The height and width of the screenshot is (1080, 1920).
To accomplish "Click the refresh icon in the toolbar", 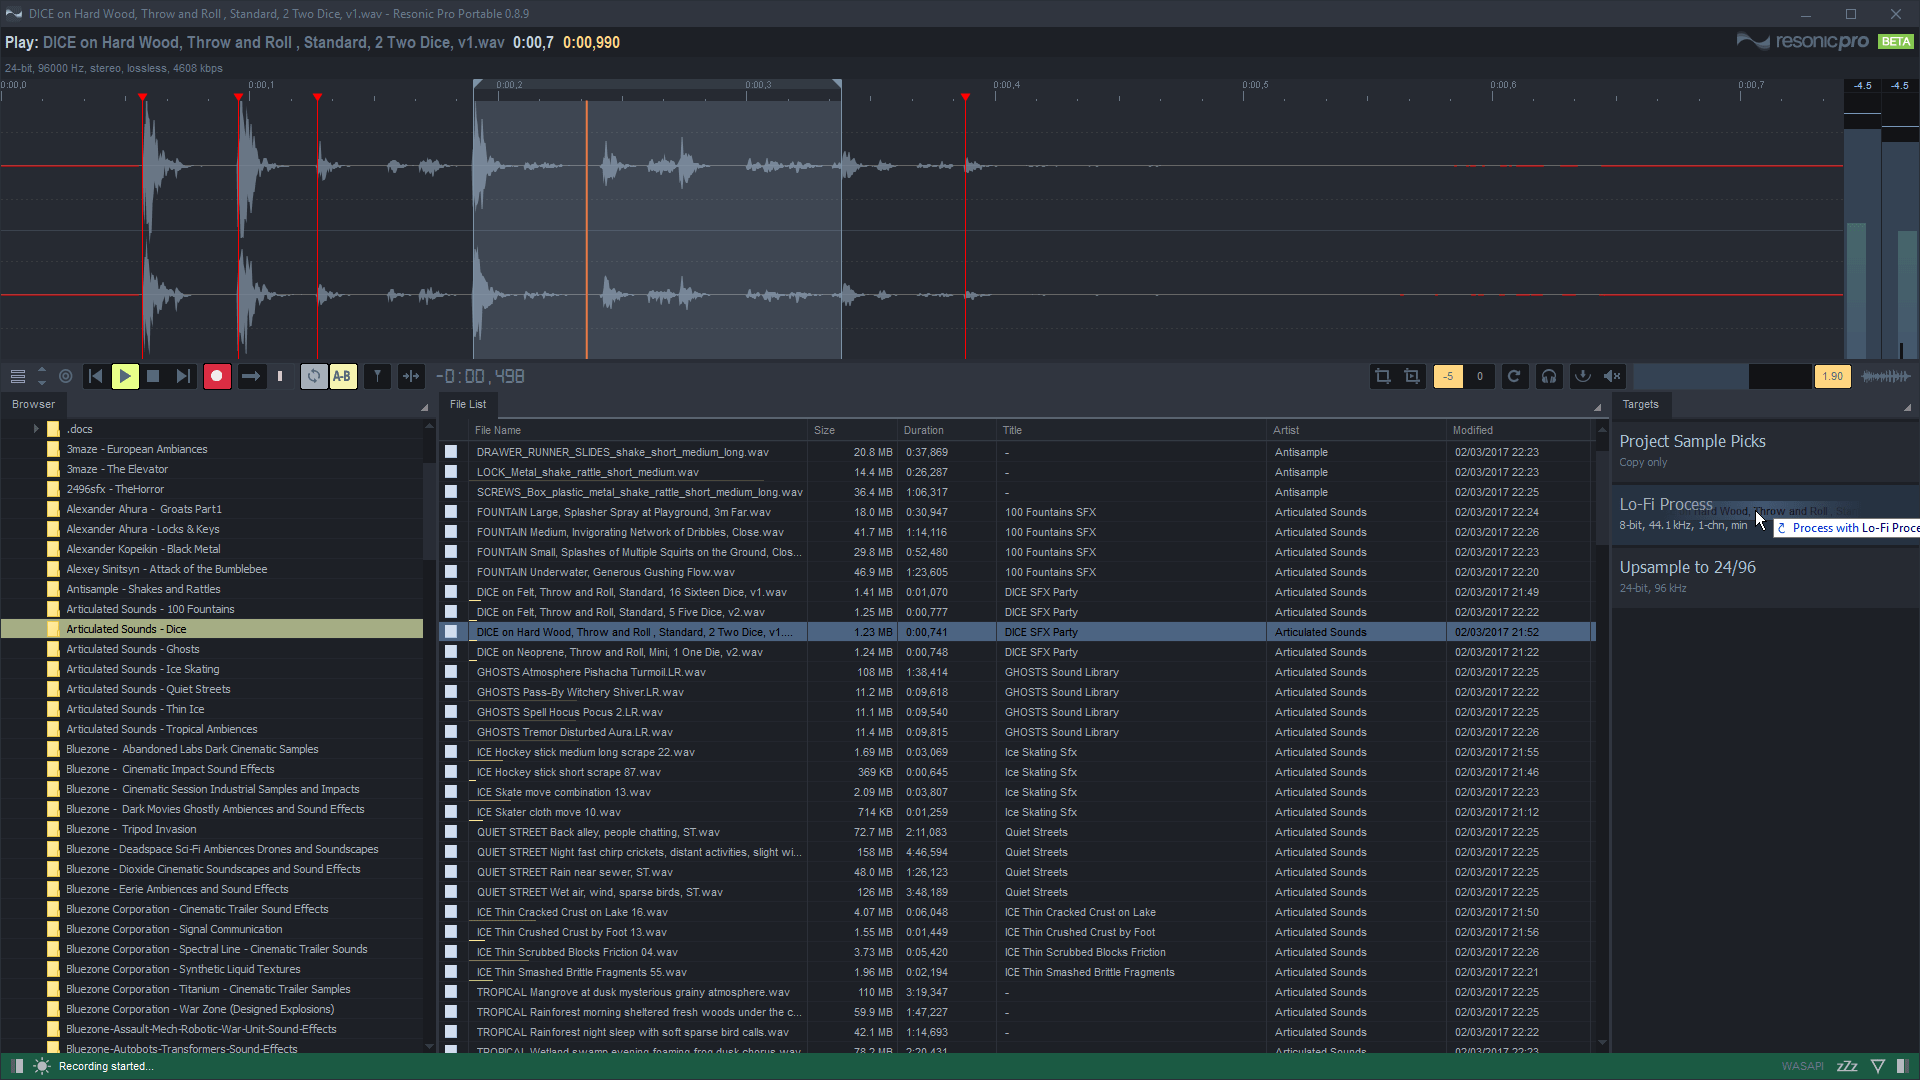I will coord(1514,376).
